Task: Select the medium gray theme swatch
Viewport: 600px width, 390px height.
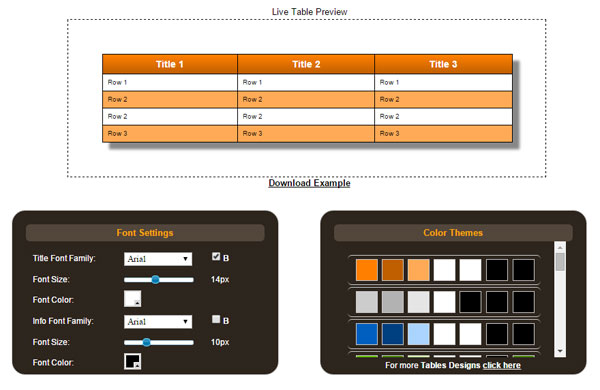Action: 393,302
